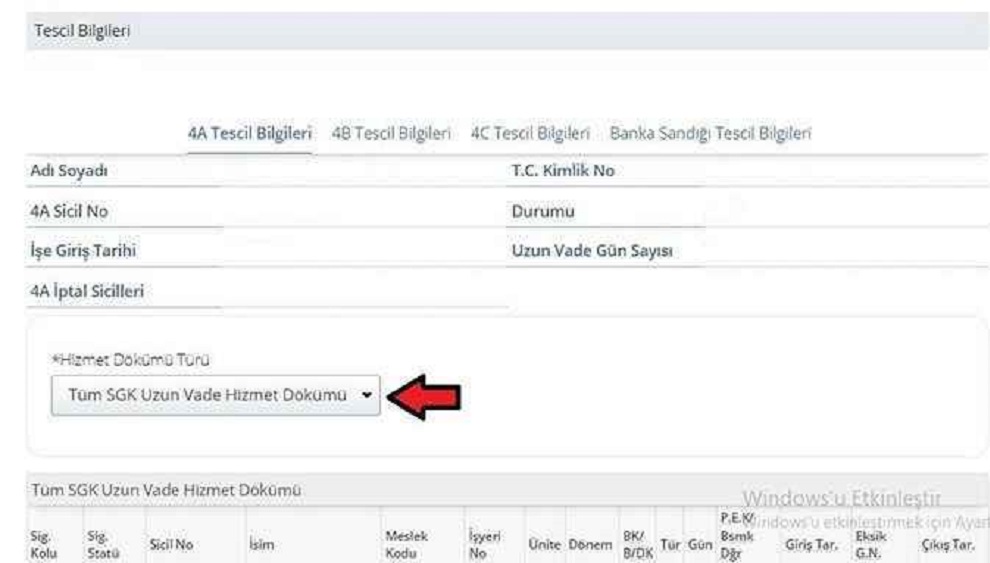Screen dimensions: 990x563
Task: Open the Hizmet Dökümü Türü dropdown
Action: (x=215, y=396)
